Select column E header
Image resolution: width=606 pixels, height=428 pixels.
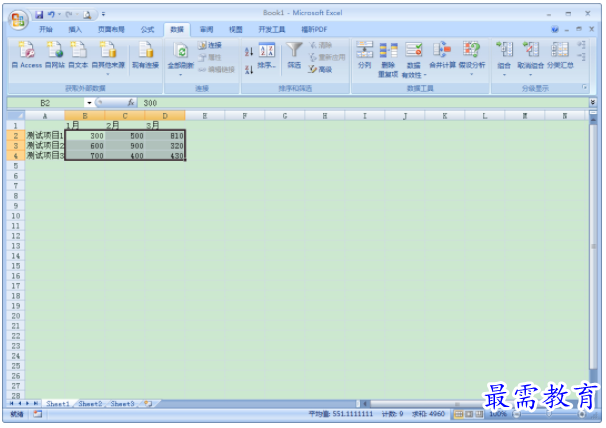[205, 116]
